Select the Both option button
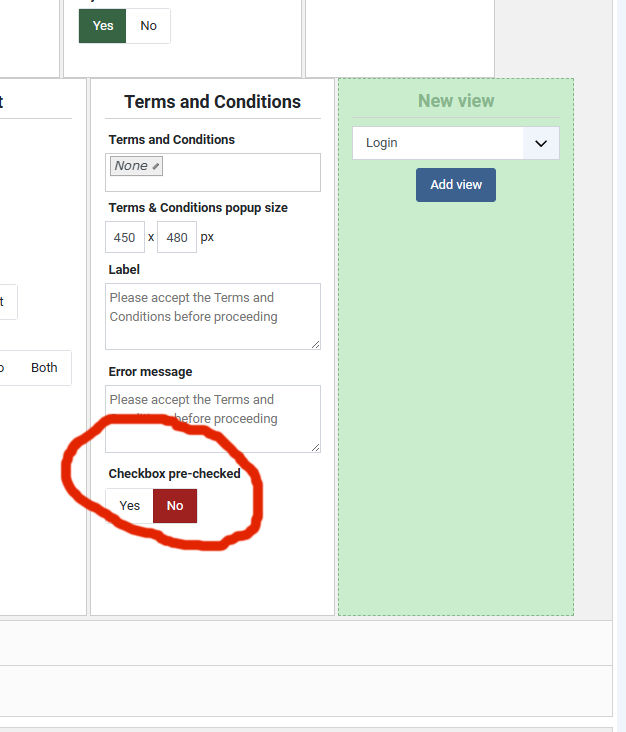The width and height of the screenshot is (626, 732). pyautogui.click(x=44, y=368)
